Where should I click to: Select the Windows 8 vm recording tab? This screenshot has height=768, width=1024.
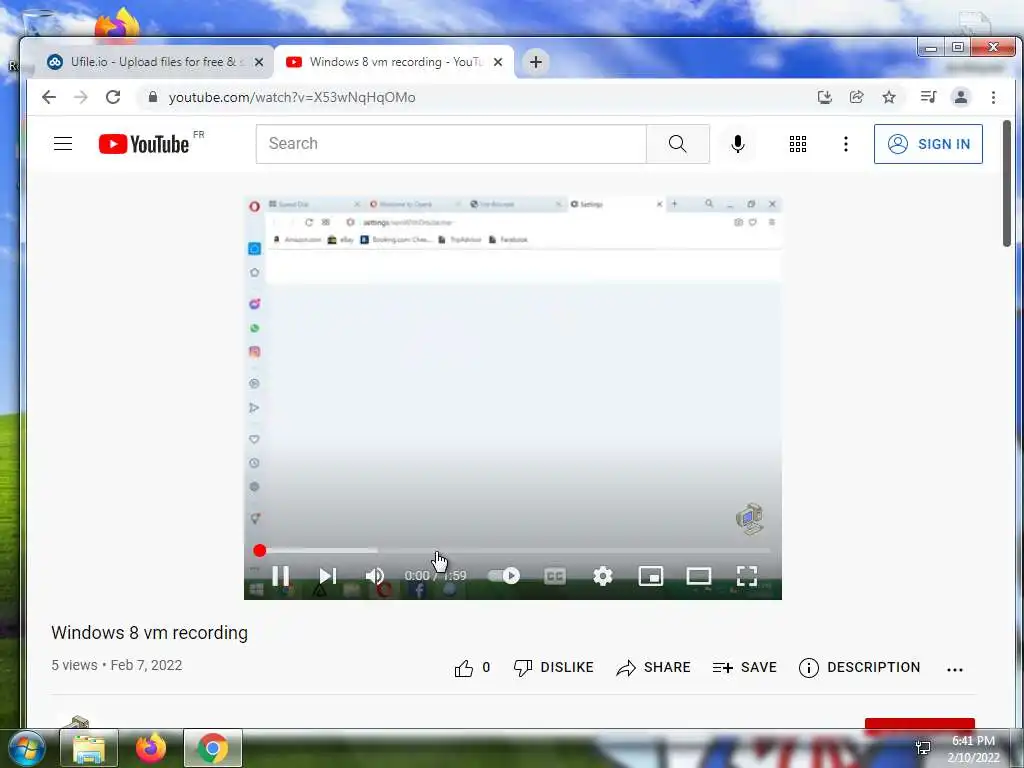click(x=395, y=62)
